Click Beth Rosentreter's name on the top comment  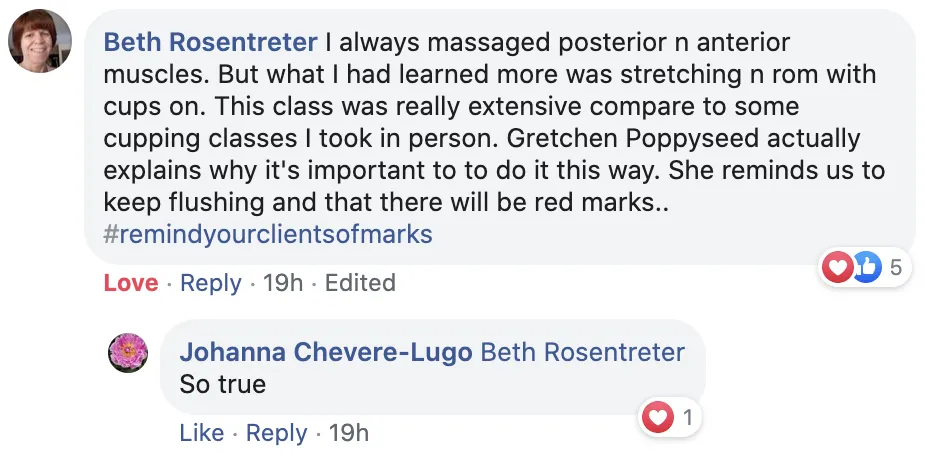pos(211,42)
